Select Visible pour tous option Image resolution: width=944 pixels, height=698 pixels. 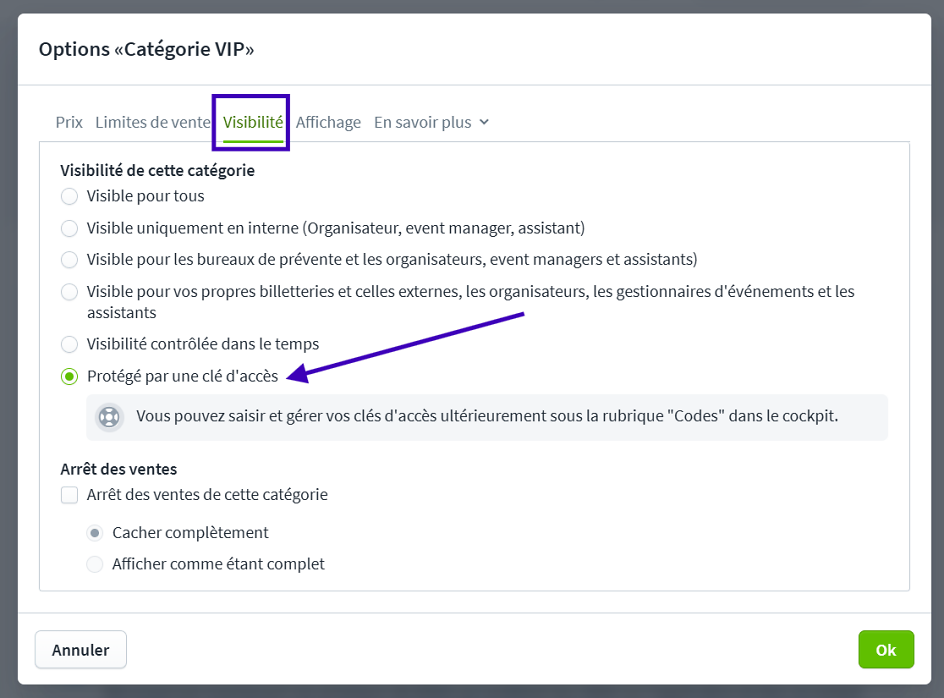[x=69, y=196]
